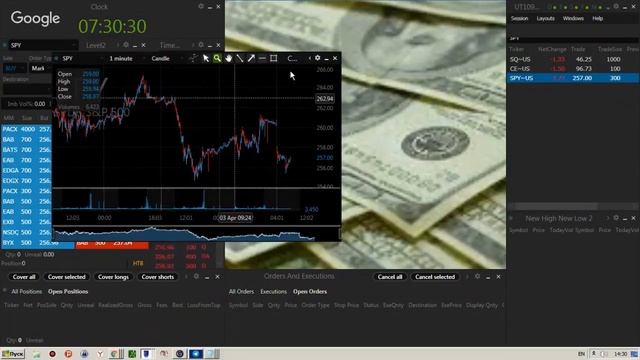Switch to Open Positions tab

pyautogui.click(x=68, y=291)
